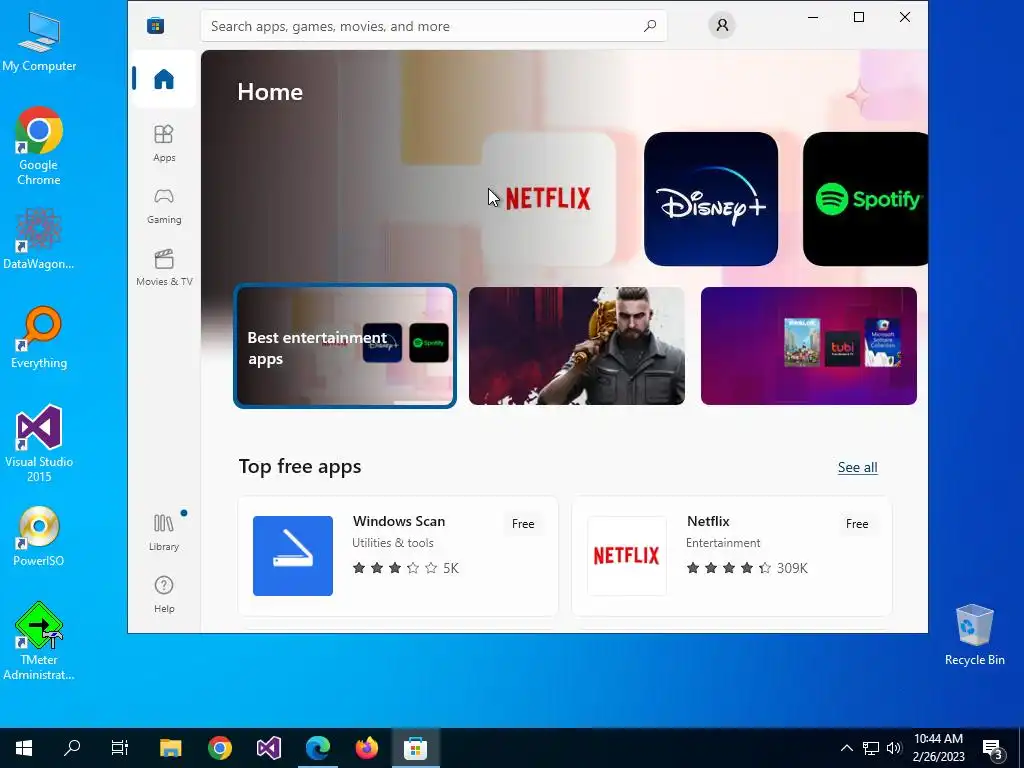The height and width of the screenshot is (768, 1024).
Task: Click the Netflix title in Top free apps
Action: coord(708,521)
